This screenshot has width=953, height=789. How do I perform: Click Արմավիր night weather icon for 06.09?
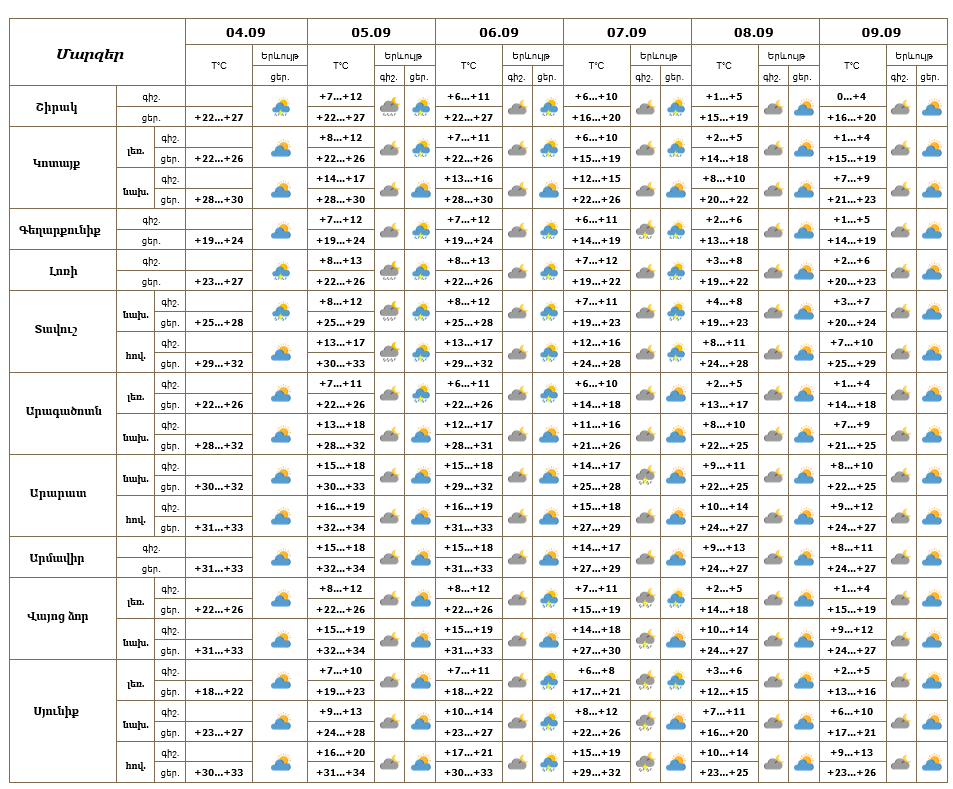(x=517, y=558)
